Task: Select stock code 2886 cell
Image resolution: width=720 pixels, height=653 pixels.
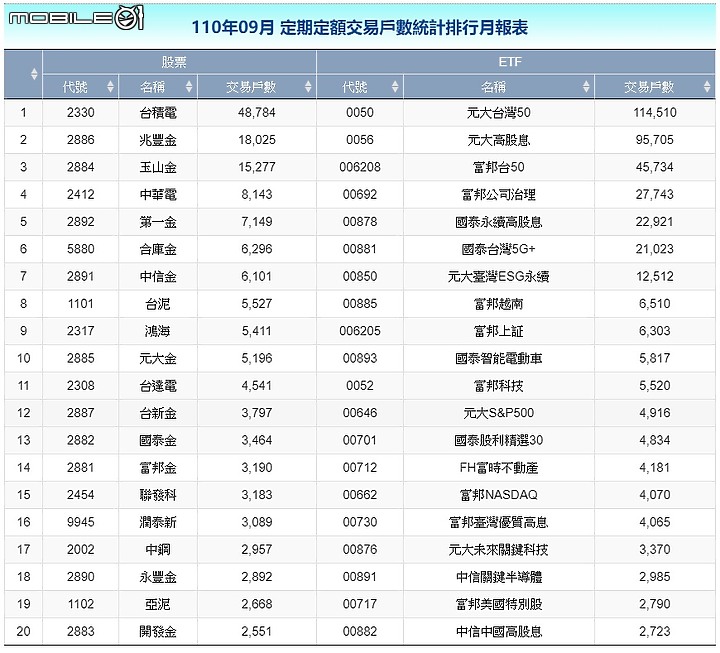Action: click(x=80, y=140)
